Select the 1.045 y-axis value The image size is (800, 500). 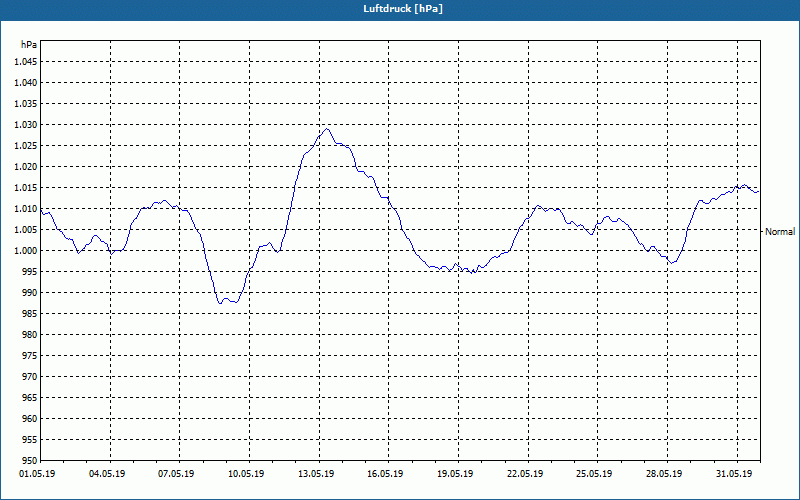26,62
